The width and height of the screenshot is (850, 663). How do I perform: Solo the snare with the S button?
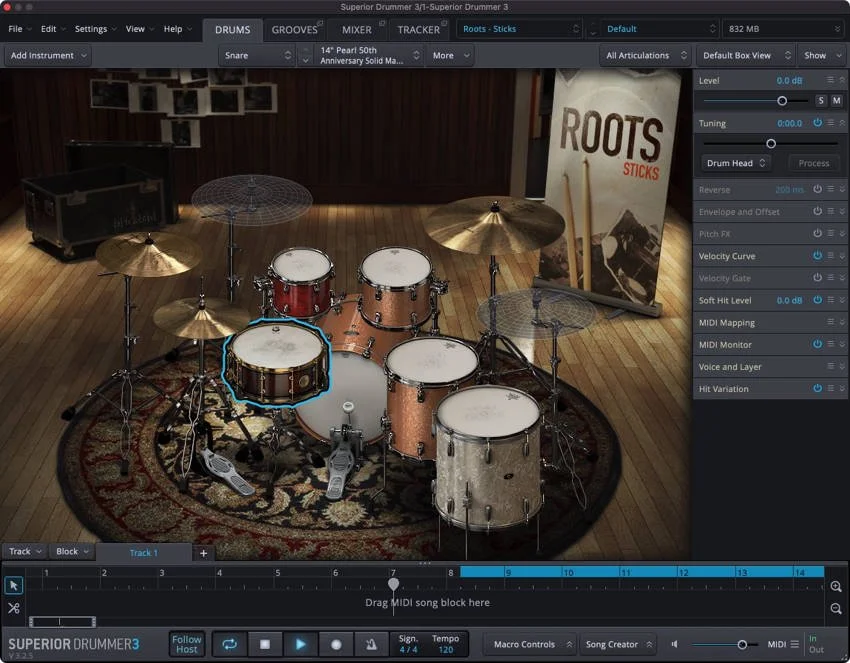coord(821,100)
